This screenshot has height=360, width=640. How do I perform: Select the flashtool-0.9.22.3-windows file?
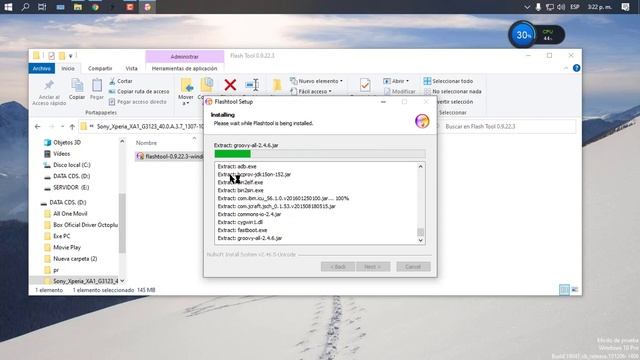[169, 156]
